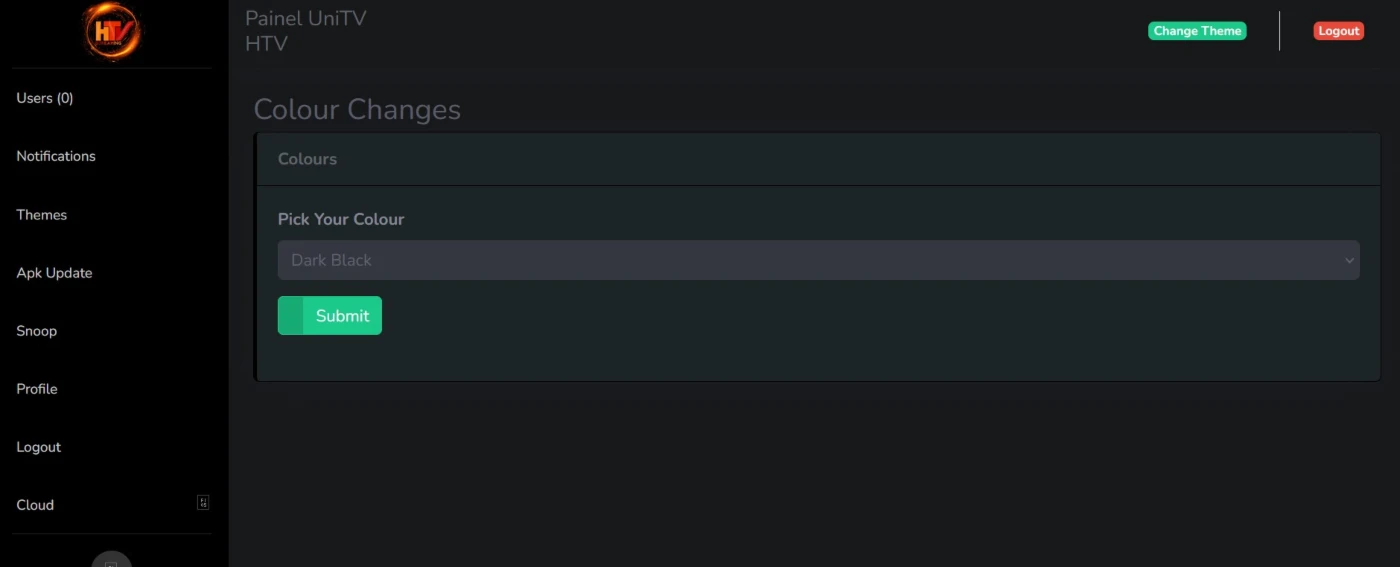Click the Pick Your Colour label
The height and width of the screenshot is (567, 1400).
341,219
